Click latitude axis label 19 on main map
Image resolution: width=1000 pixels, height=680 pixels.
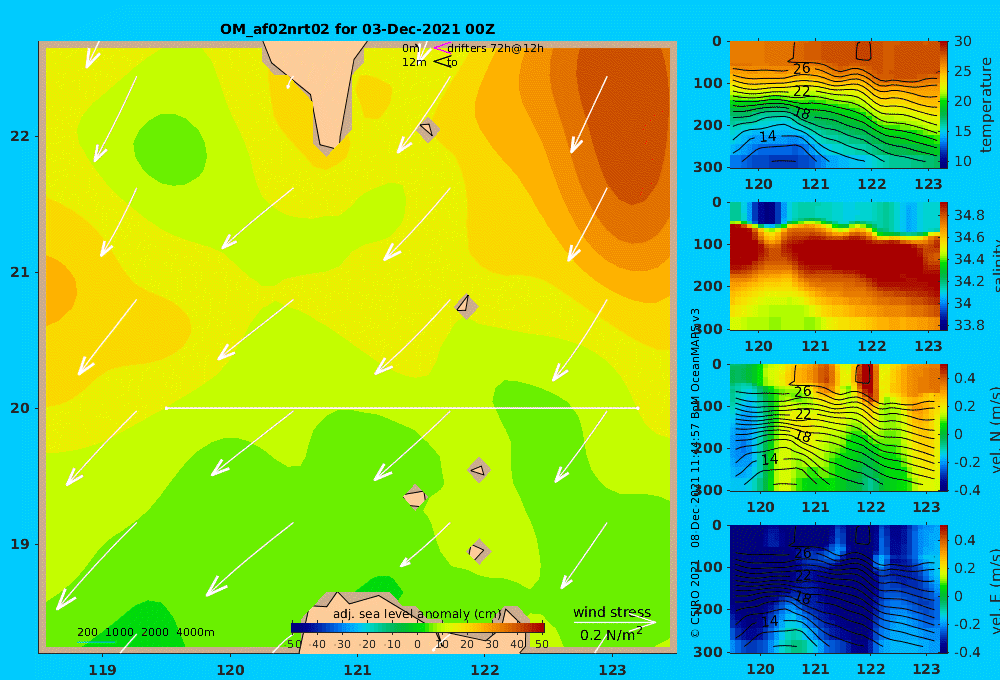tap(20, 544)
